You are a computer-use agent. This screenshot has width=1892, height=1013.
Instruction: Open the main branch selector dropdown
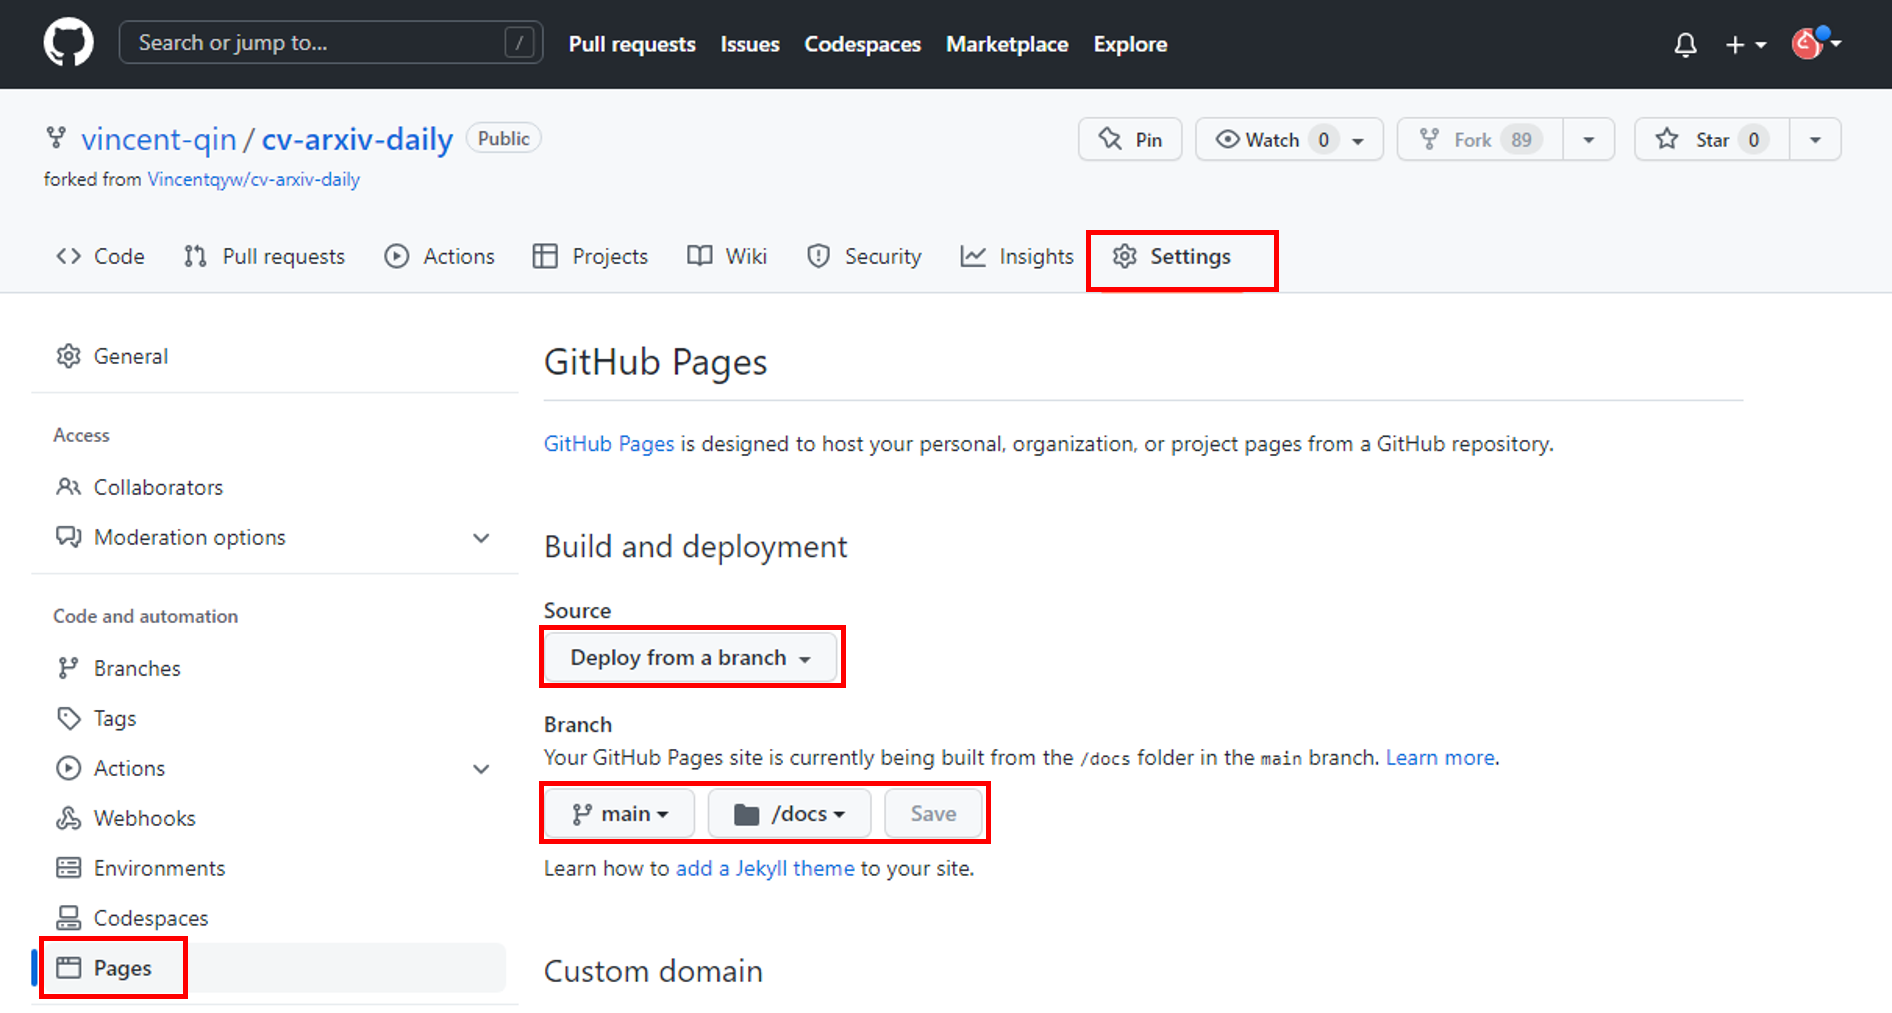pyautogui.click(x=620, y=814)
